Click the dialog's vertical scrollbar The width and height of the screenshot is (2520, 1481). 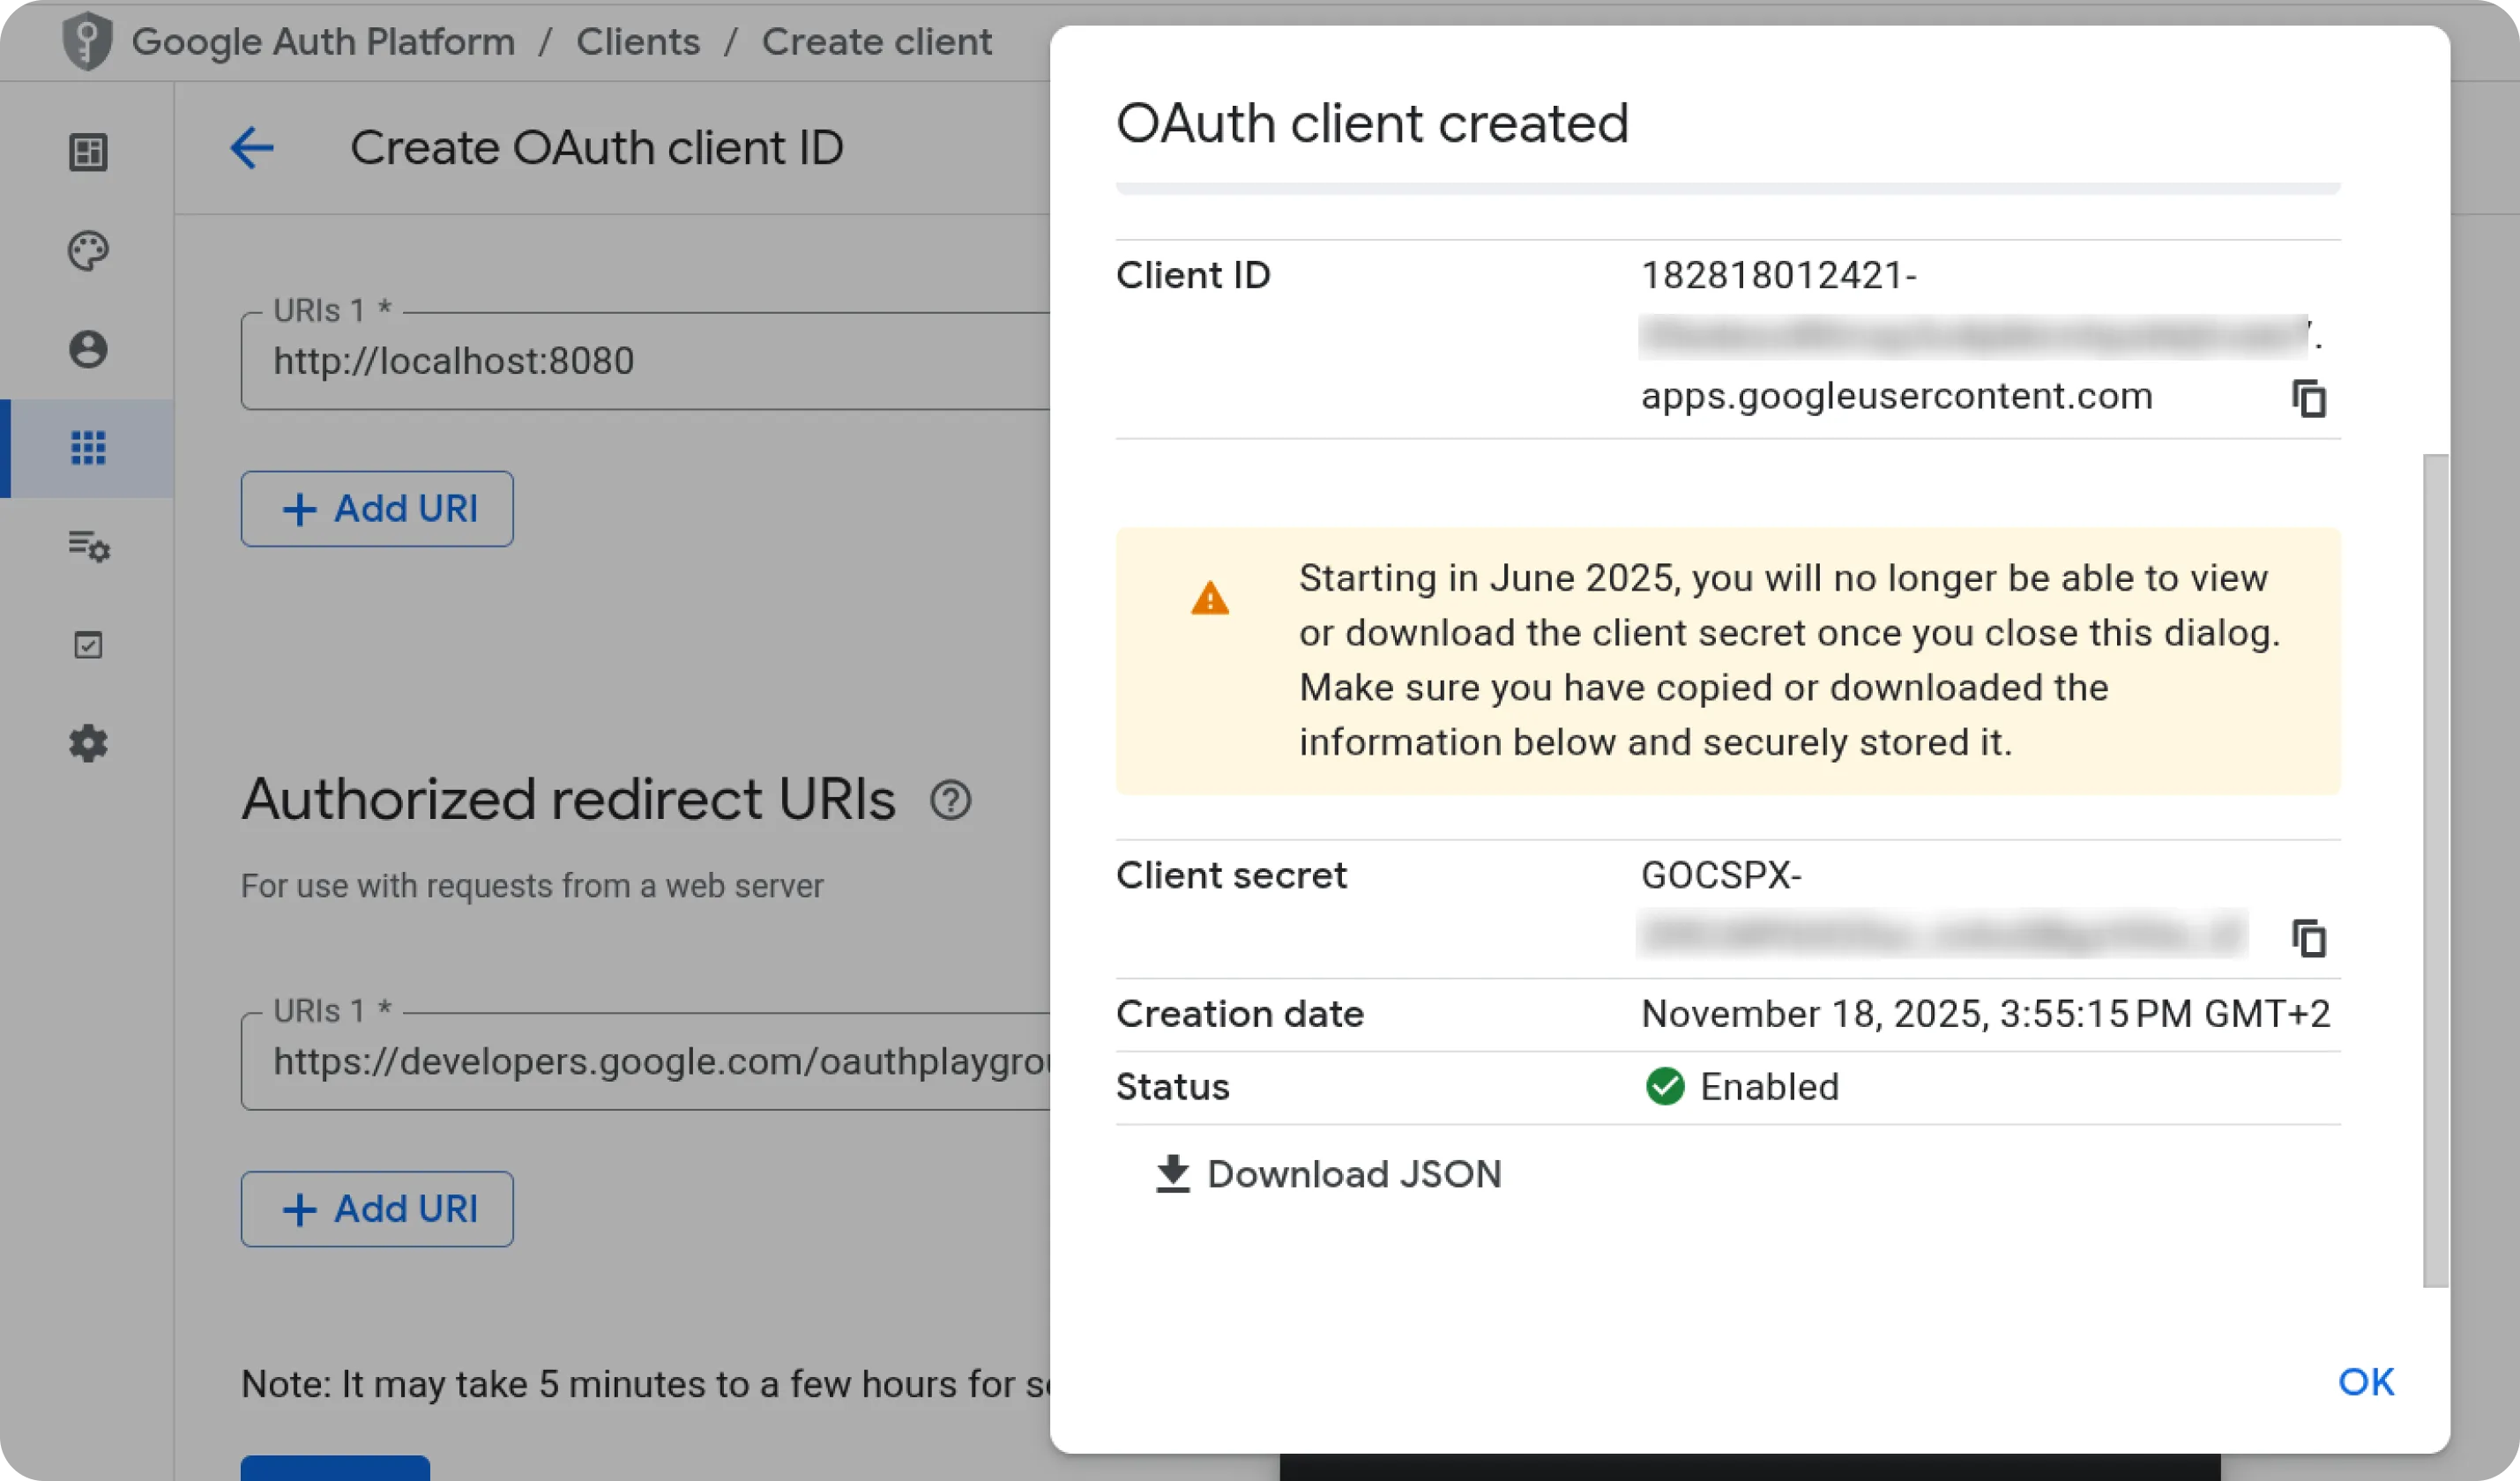pos(2435,870)
